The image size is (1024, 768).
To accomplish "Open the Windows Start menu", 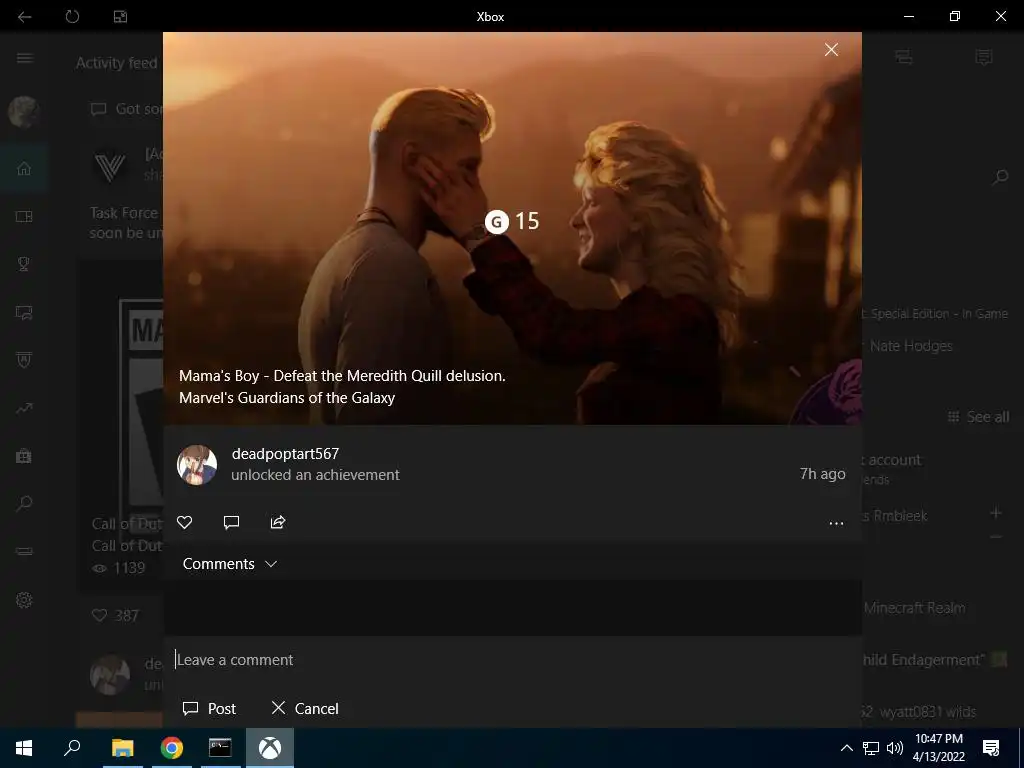I will (x=24, y=748).
